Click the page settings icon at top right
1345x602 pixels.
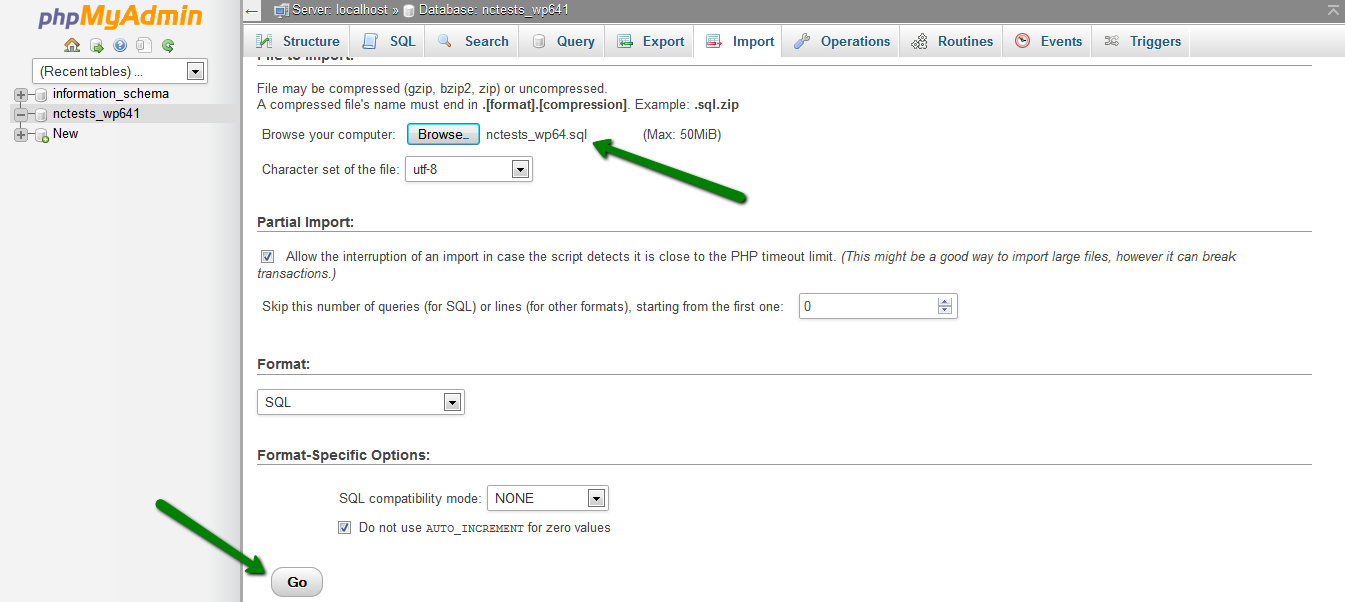coord(1332,10)
